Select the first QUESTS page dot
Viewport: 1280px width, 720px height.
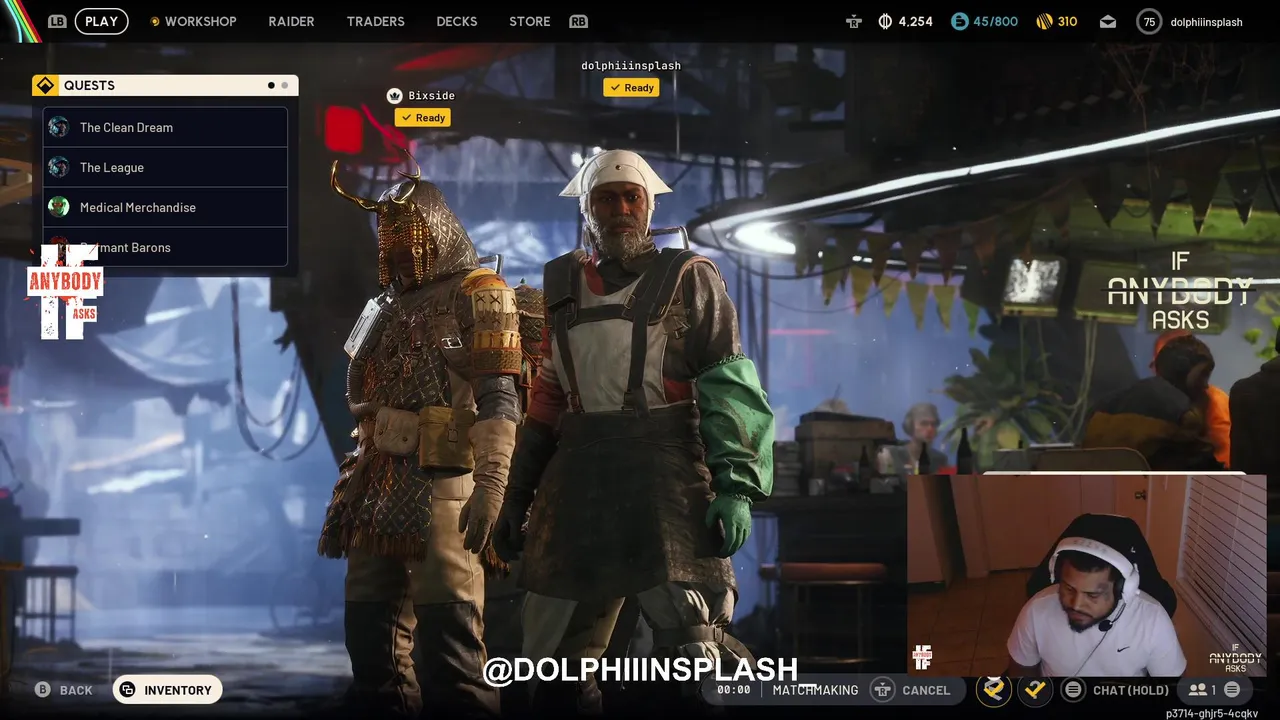[271, 85]
